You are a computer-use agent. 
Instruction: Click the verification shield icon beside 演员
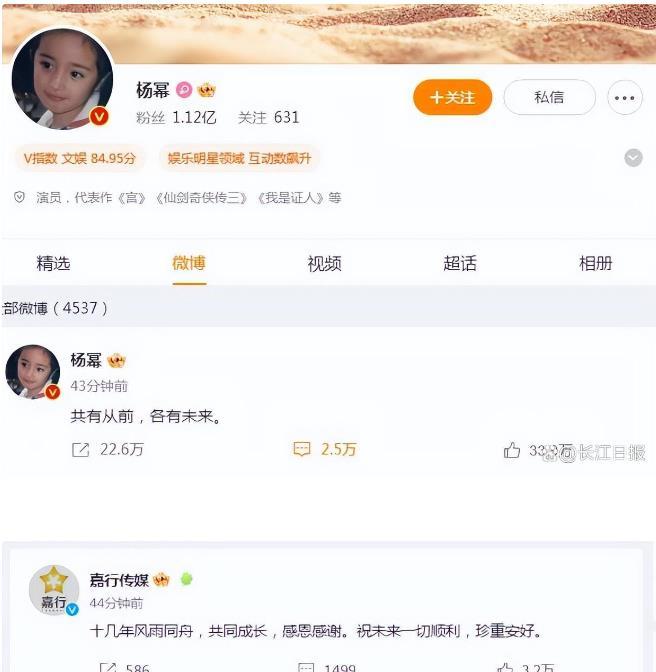click(x=19, y=197)
